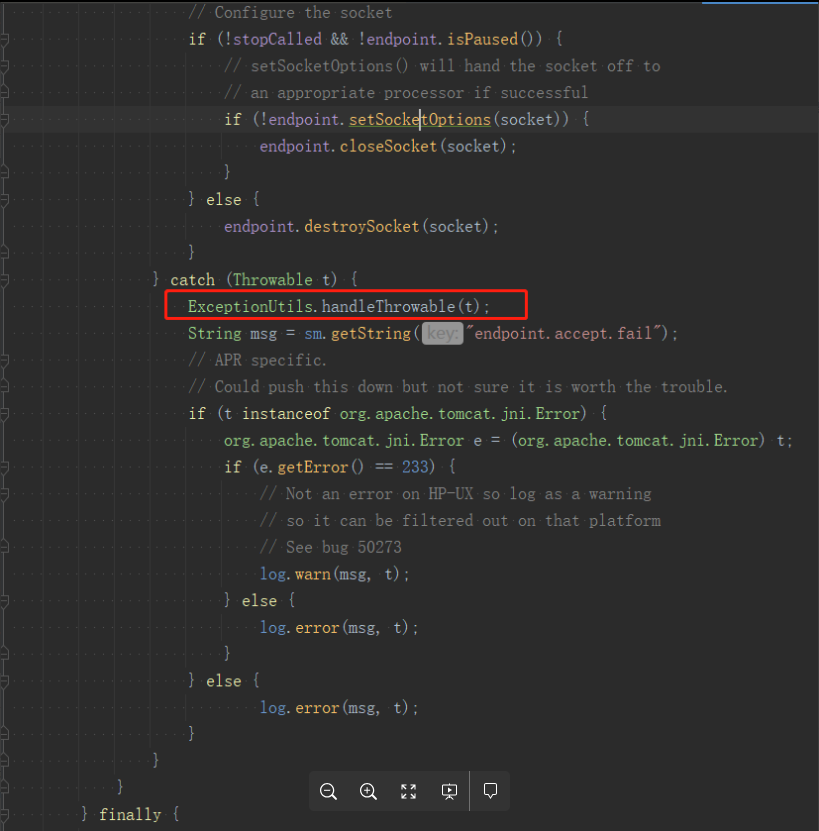
Task: Click 'isPaused' in the if condition
Action: pyautogui.click(x=482, y=39)
